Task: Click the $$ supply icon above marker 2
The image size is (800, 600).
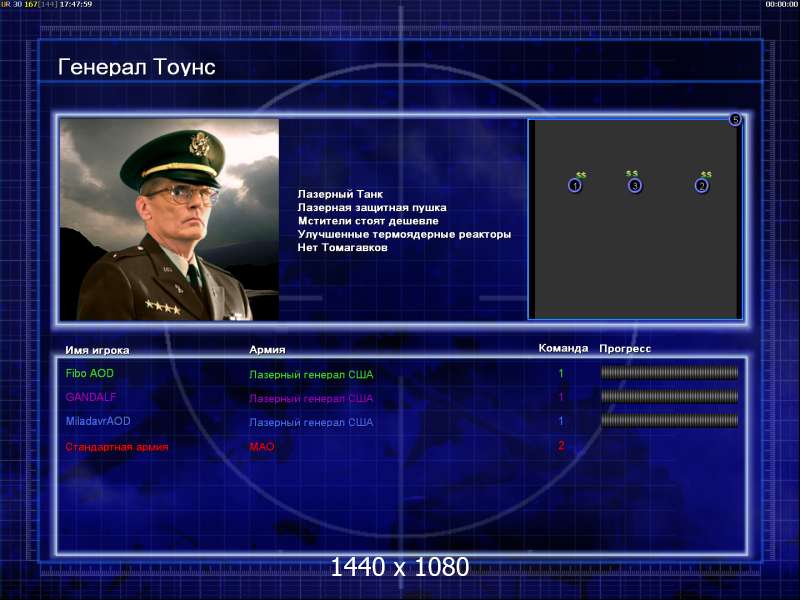Action: click(706, 174)
